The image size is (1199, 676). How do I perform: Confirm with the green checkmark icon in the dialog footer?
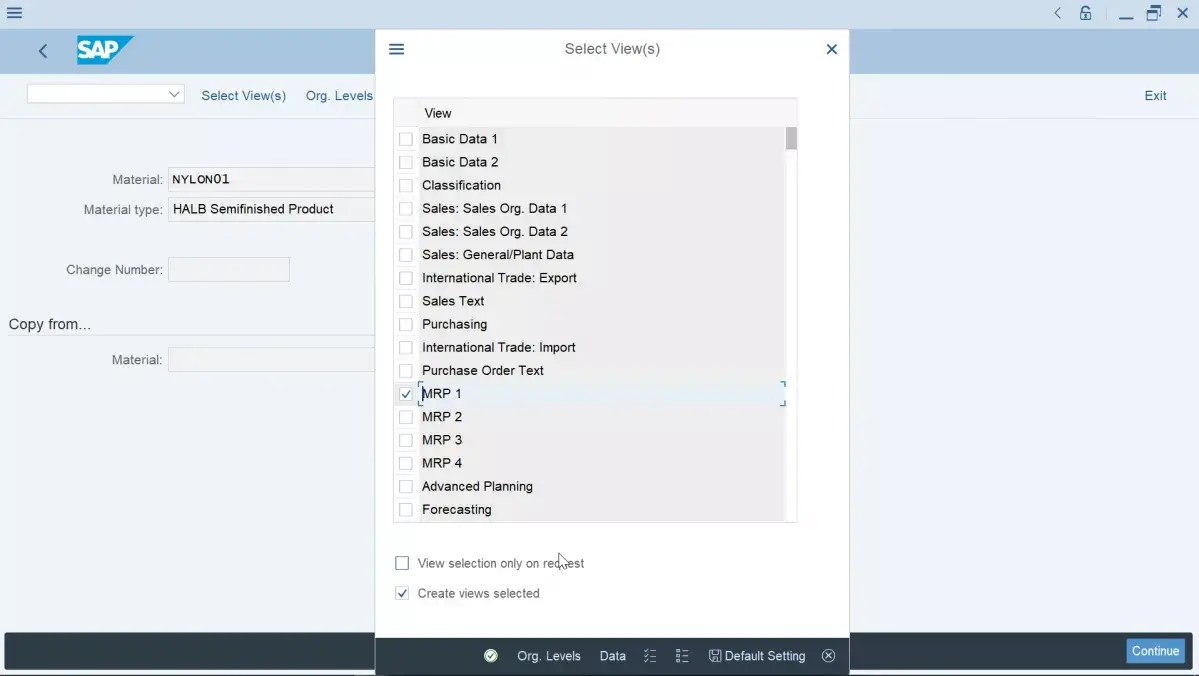(491, 656)
